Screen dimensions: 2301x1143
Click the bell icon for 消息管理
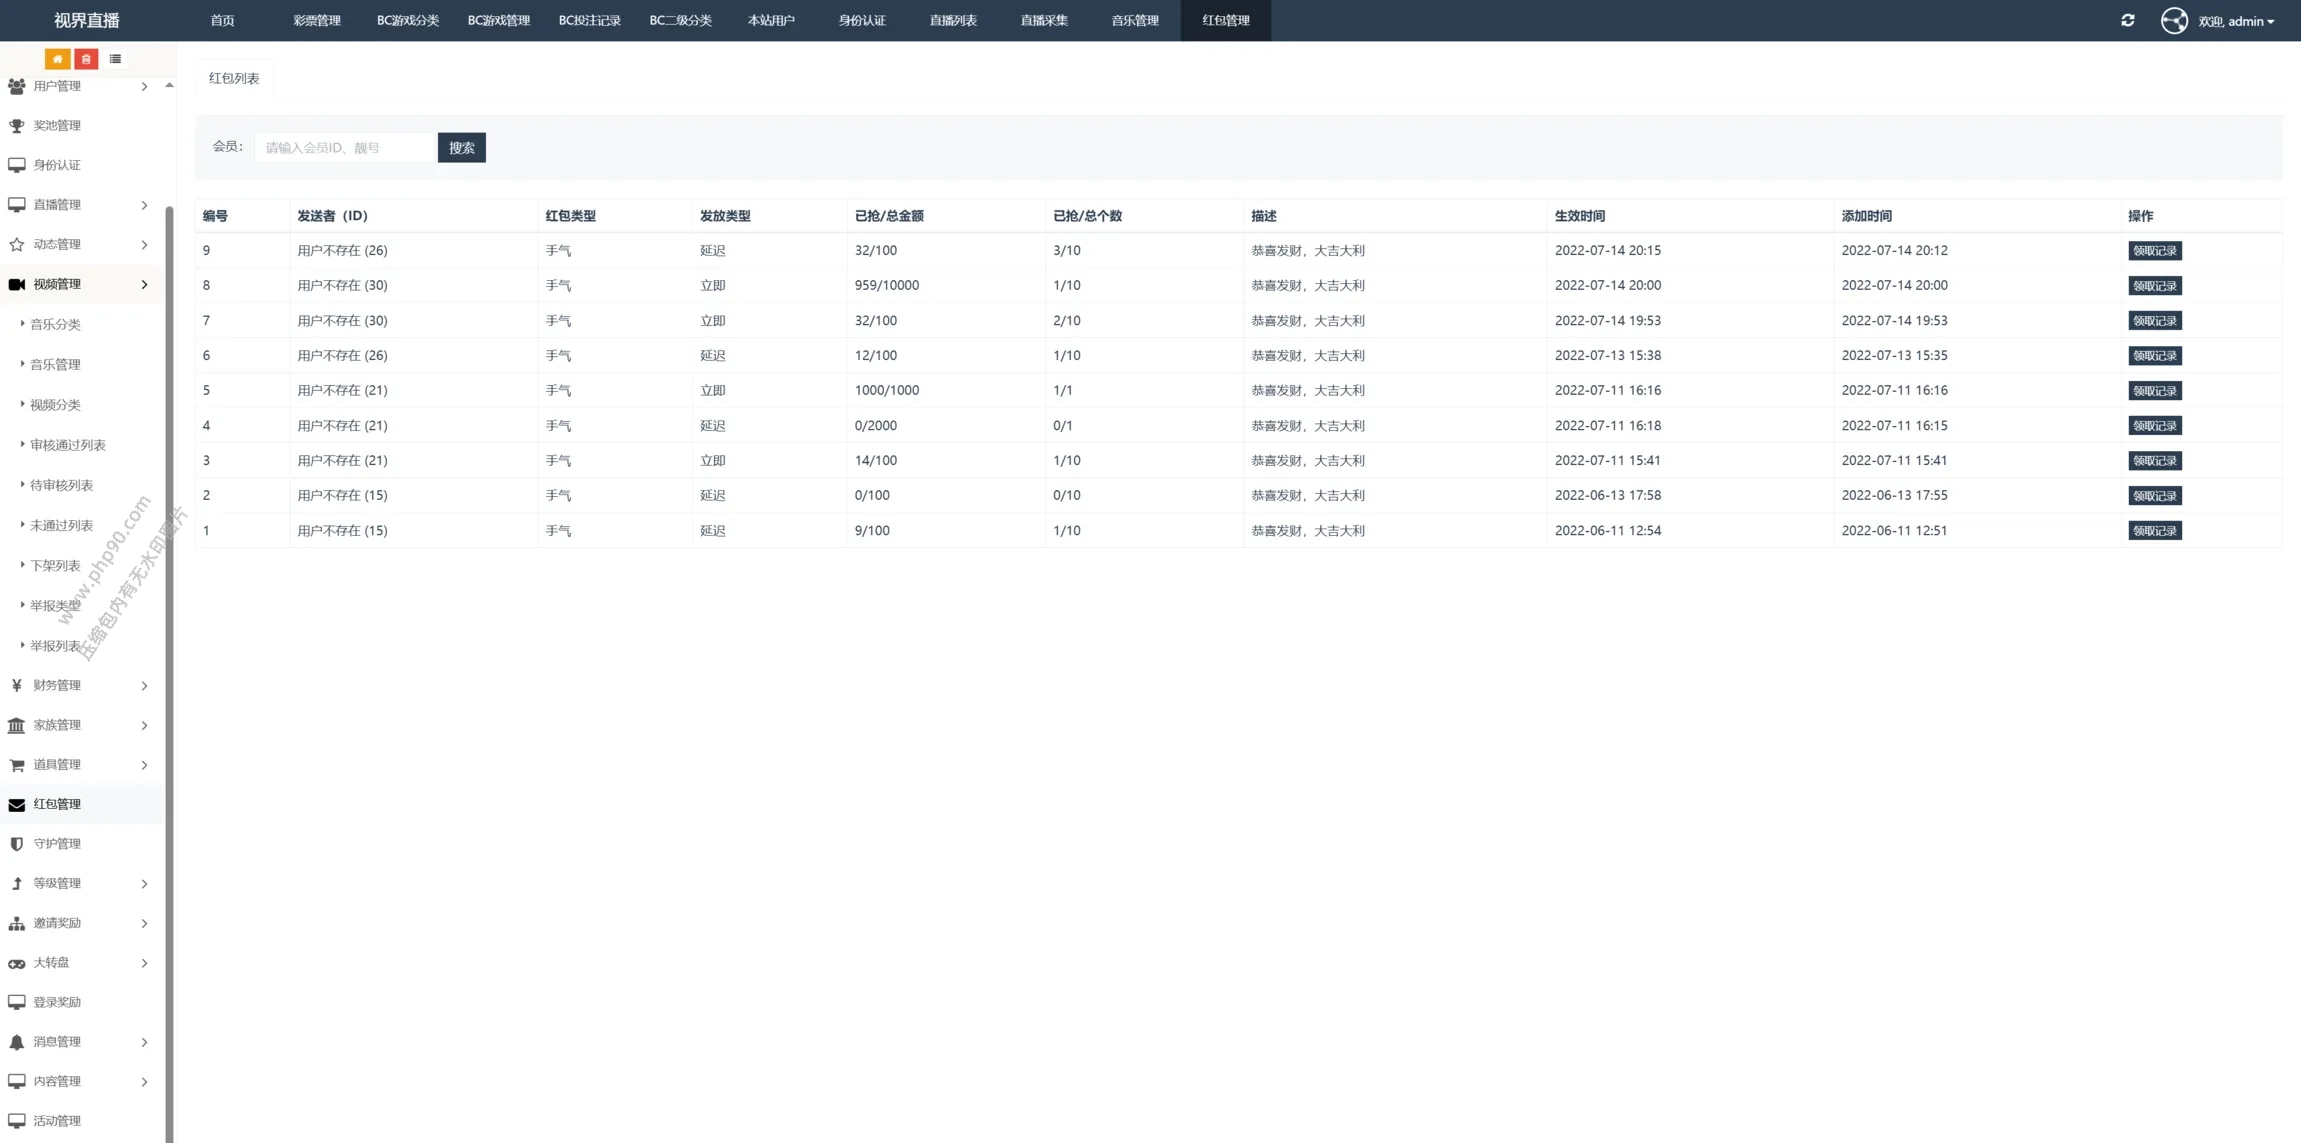pos(16,1042)
